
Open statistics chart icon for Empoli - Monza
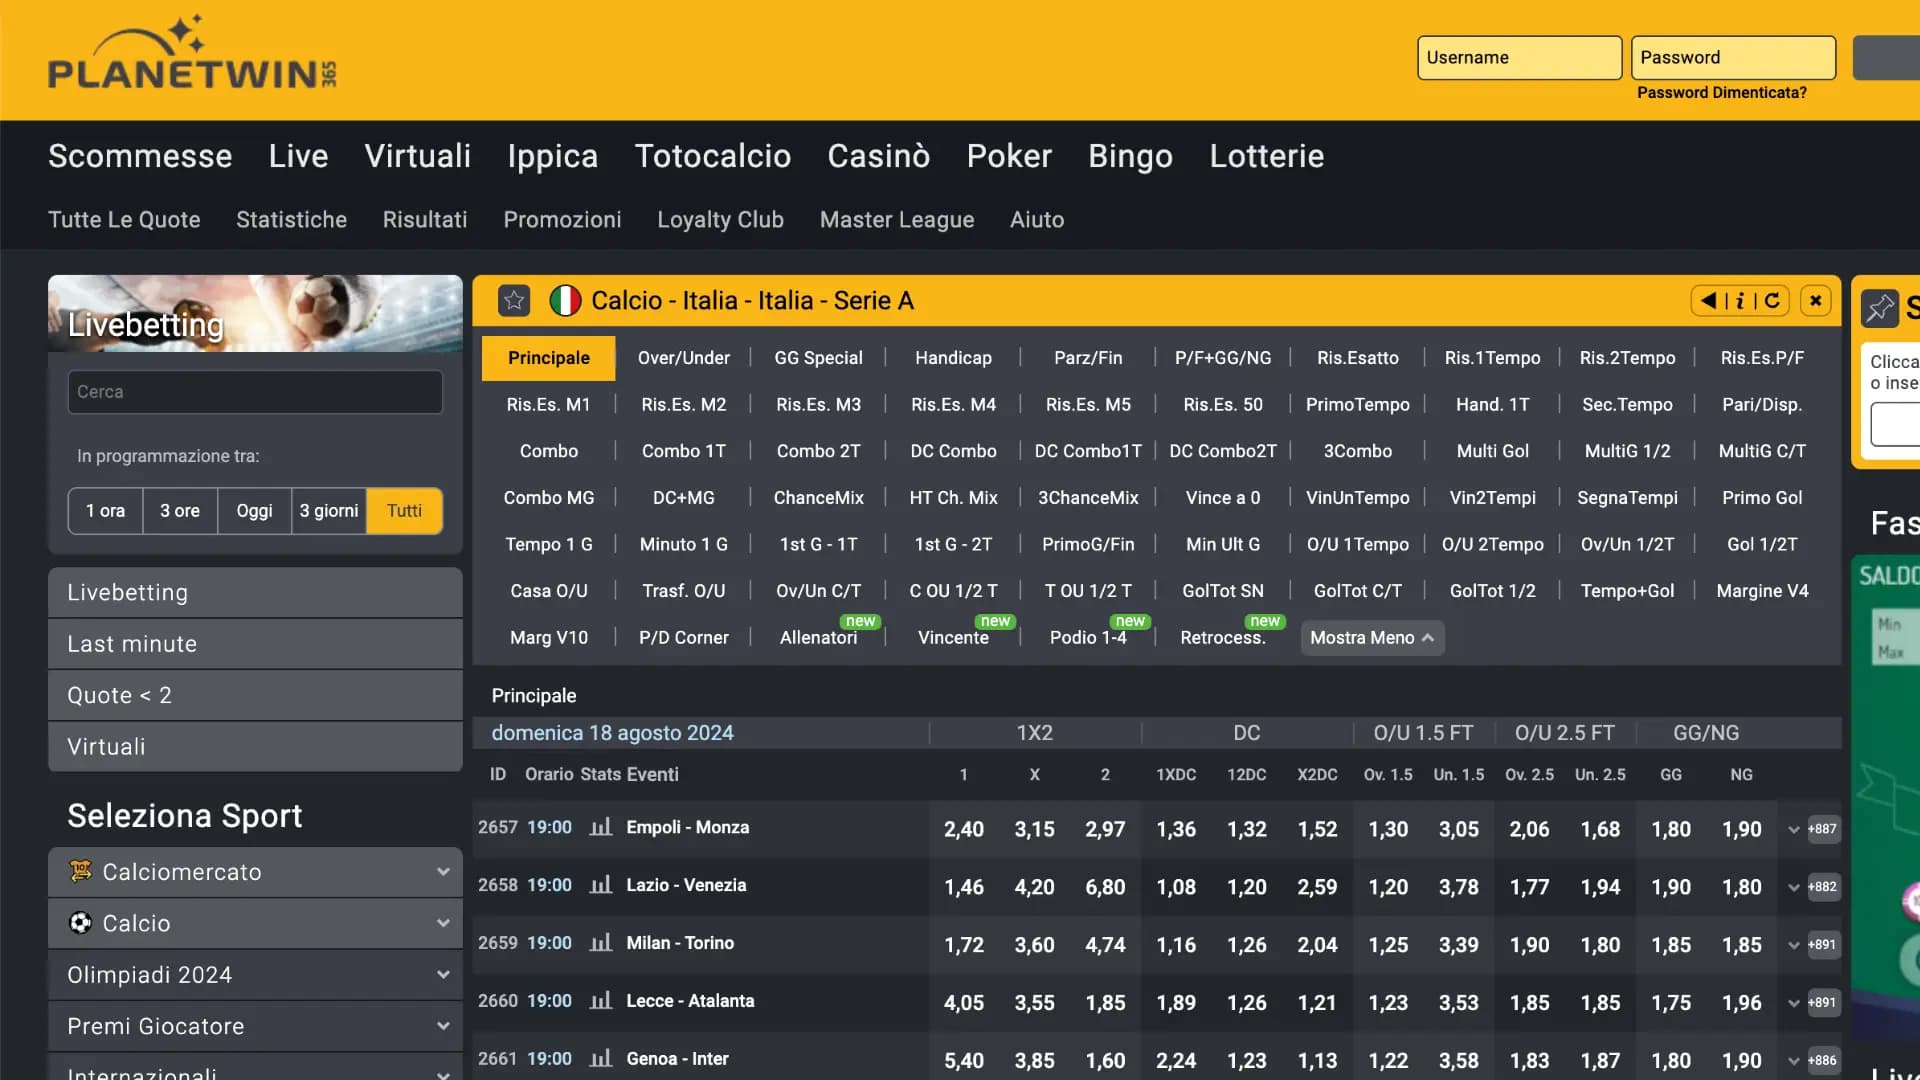[x=600, y=828]
